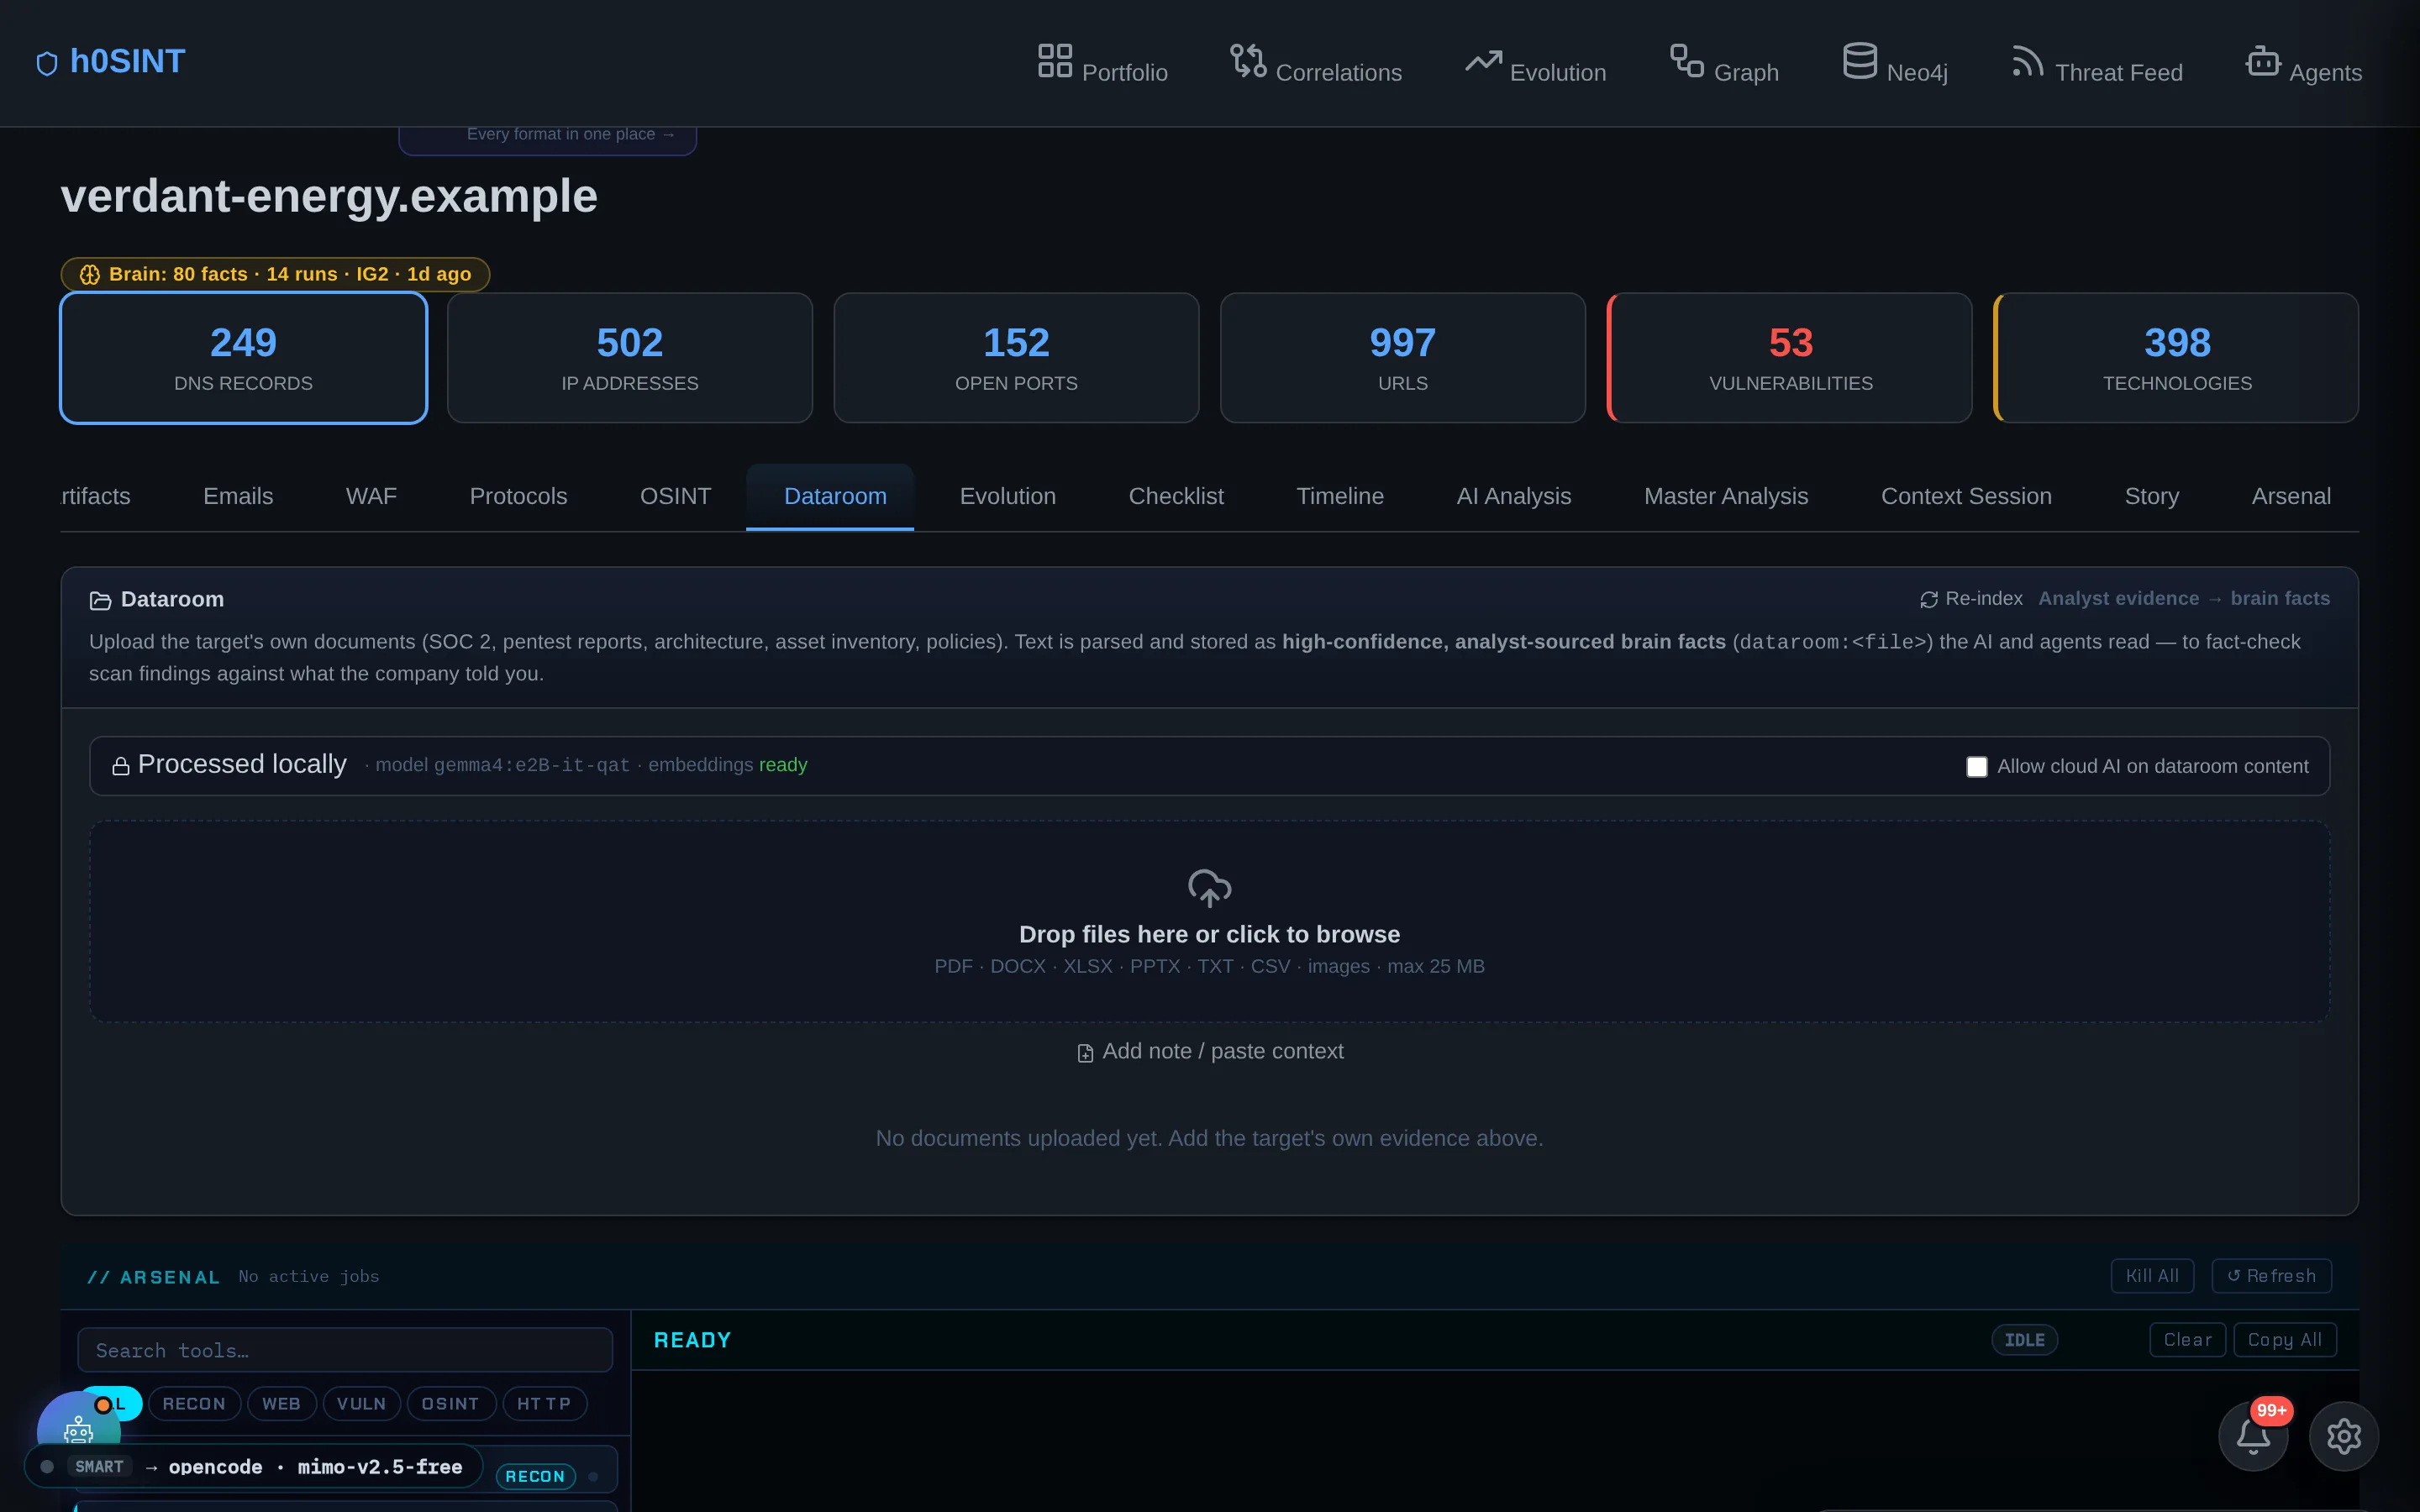Click the SMART opencode model pill
Image resolution: width=2420 pixels, height=1512 pixels.
(x=254, y=1467)
